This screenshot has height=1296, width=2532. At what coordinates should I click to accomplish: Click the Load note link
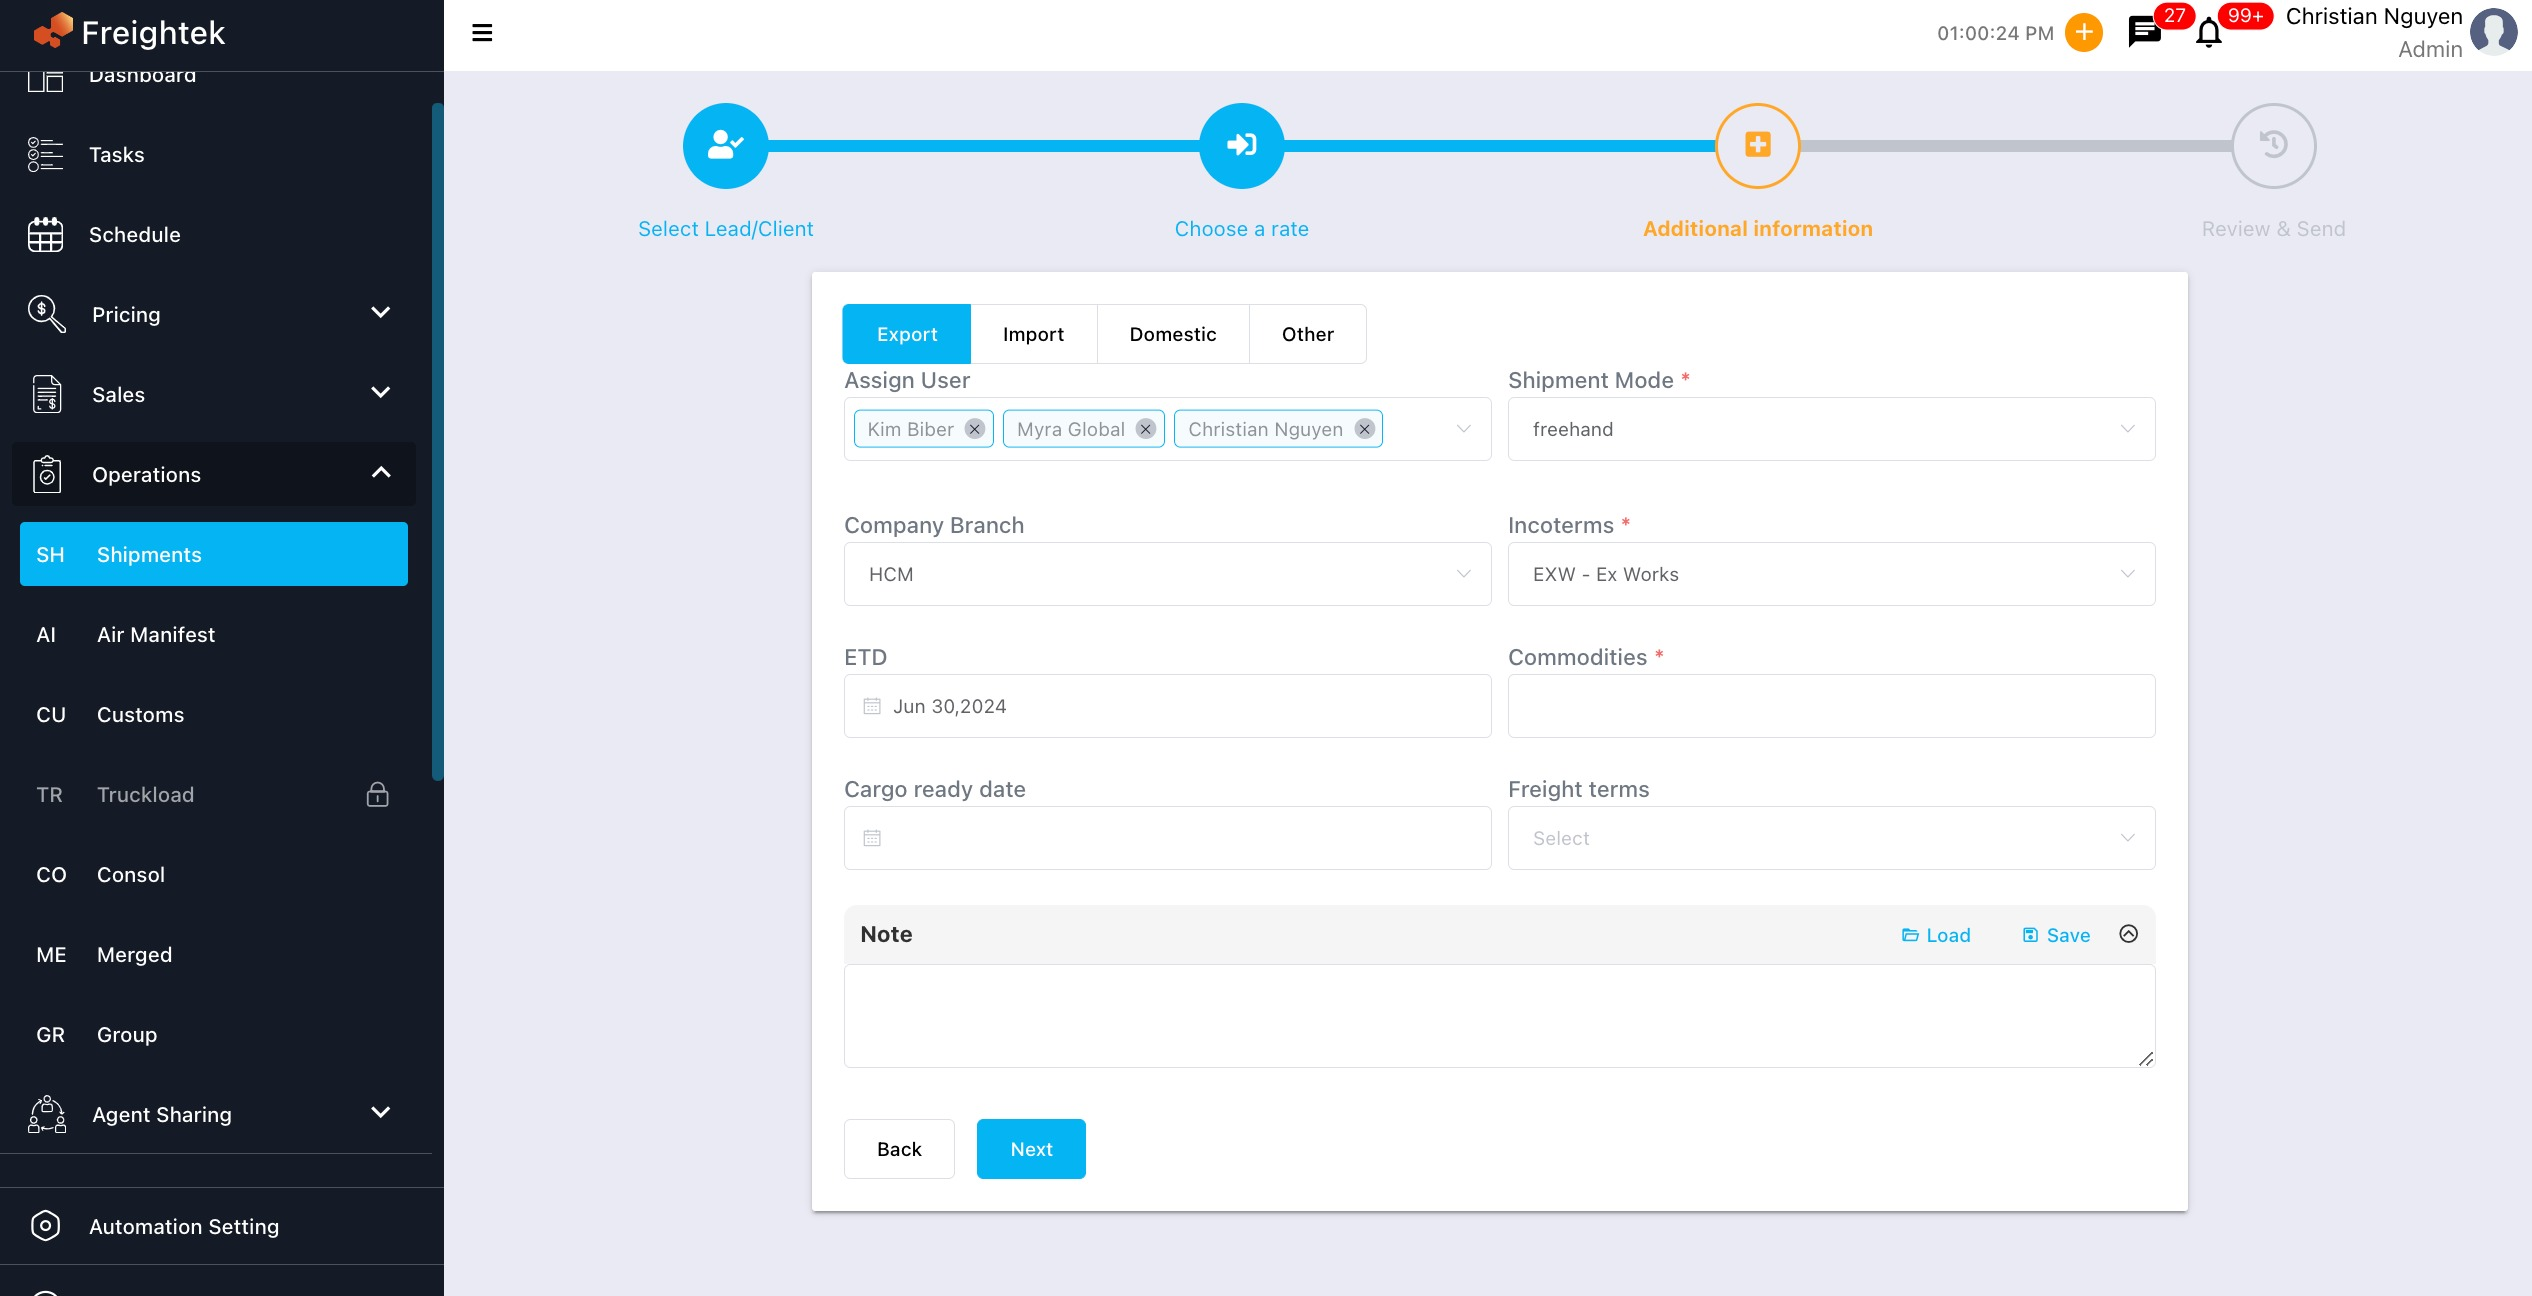[x=1936, y=935]
